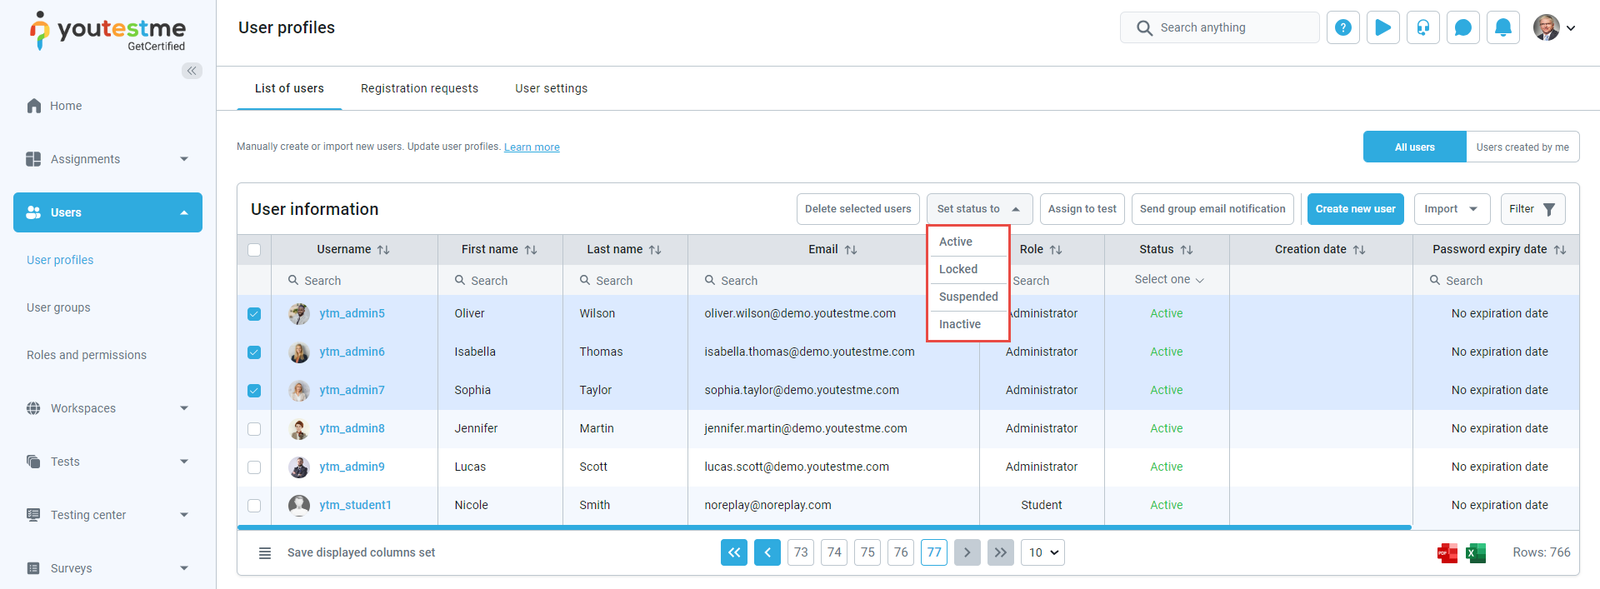The height and width of the screenshot is (589, 1600).
Task: Open the video play tutorial icon
Action: (x=1383, y=28)
